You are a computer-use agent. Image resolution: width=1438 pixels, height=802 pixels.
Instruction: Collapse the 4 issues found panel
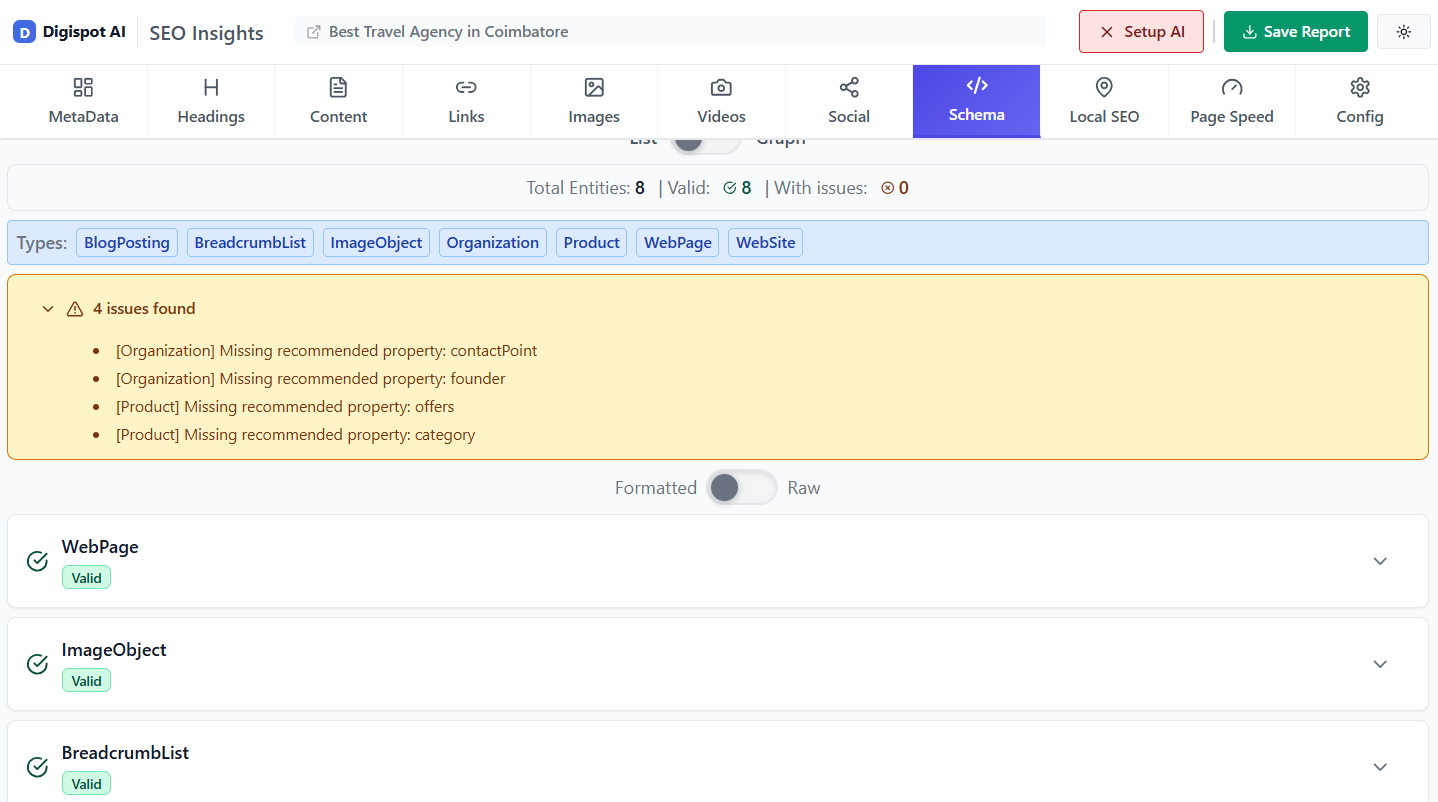point(47,308)
